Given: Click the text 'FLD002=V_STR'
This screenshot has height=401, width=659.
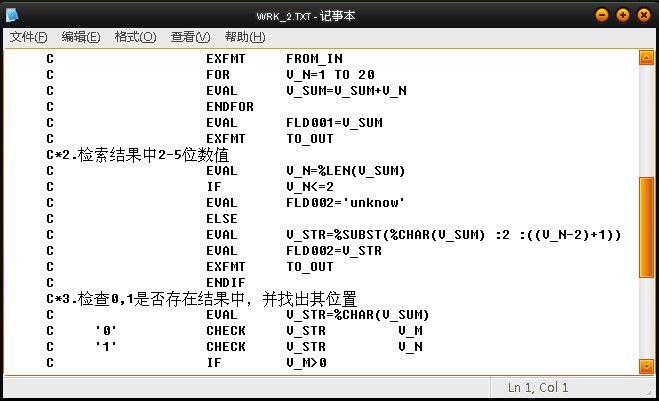Looking at the screenshot, I should pos(334,251).
